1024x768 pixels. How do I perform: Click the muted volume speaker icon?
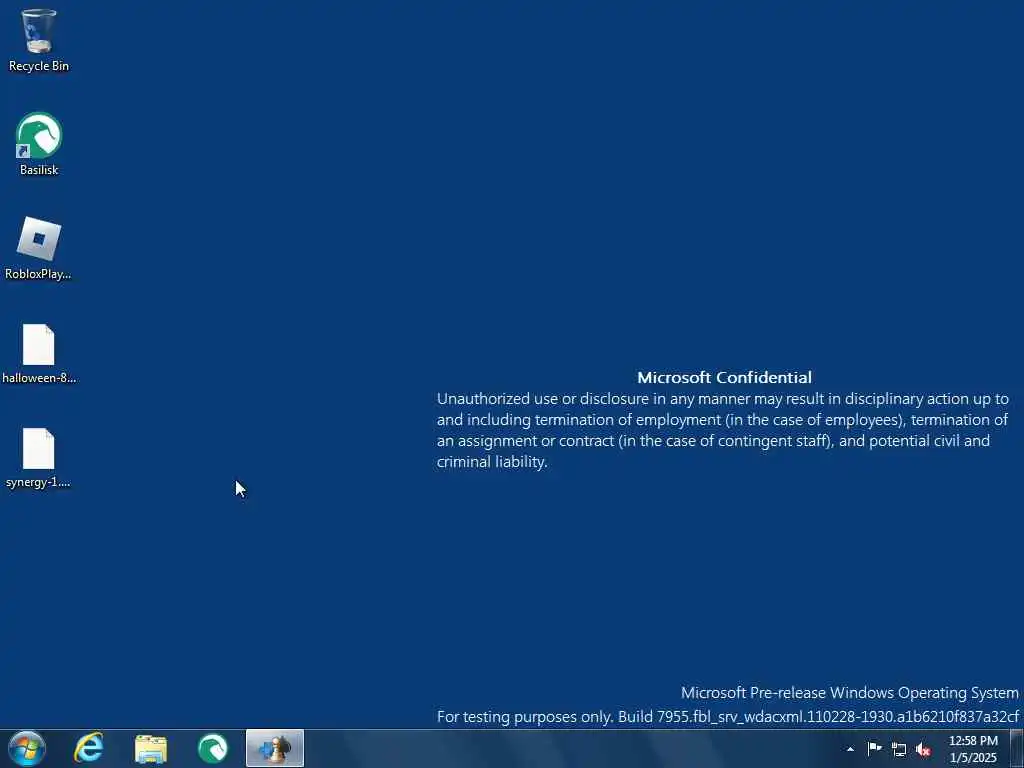click(923, 749)
